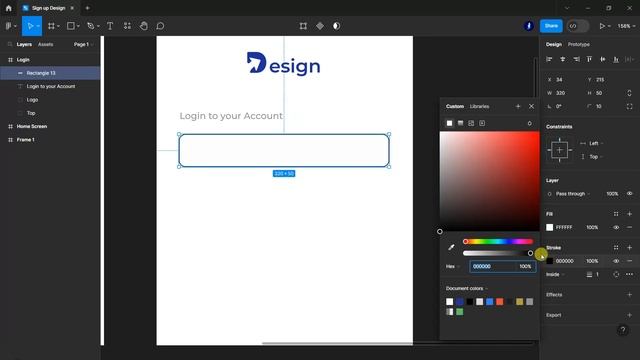Switch to the Libraries tab in picker
Screen dimensions: 640x360
point(479,106)
